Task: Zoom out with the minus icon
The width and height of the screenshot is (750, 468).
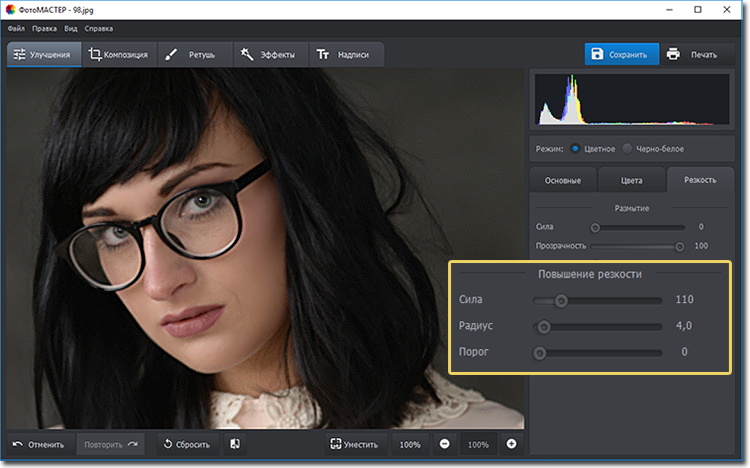Action: point(444,444)
